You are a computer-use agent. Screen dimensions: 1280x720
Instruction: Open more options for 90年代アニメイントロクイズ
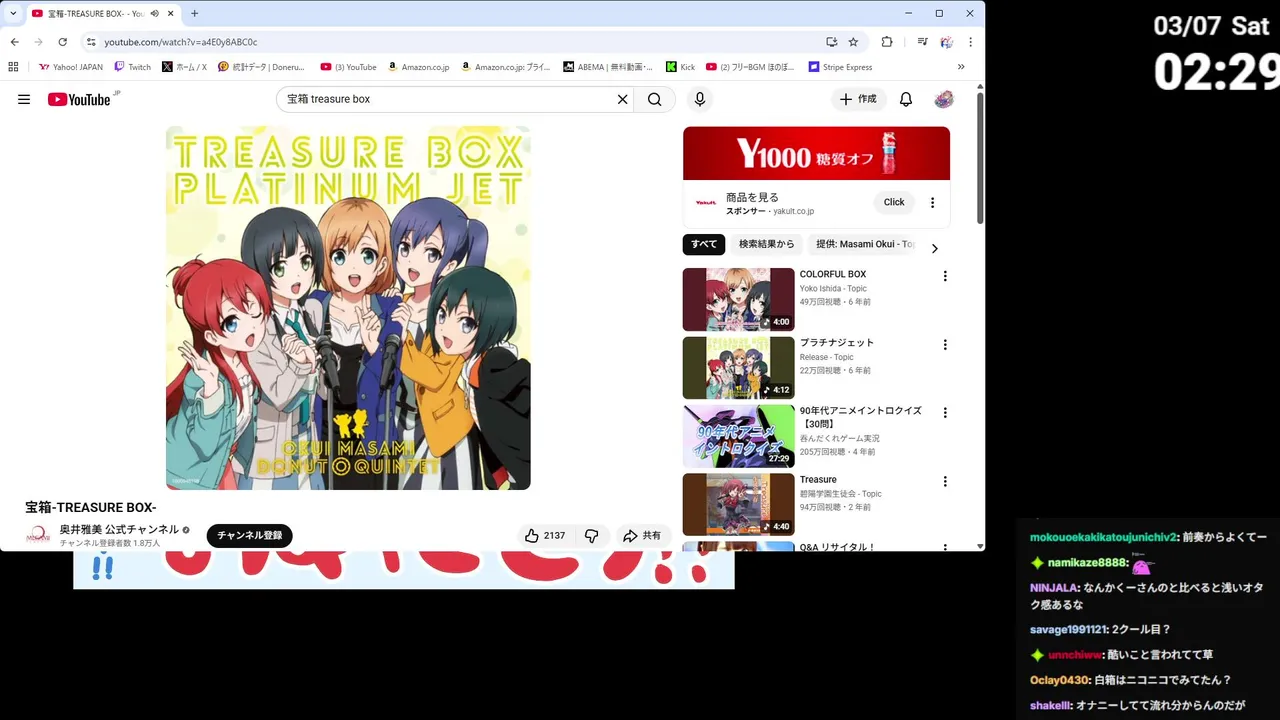pos(945,412)
